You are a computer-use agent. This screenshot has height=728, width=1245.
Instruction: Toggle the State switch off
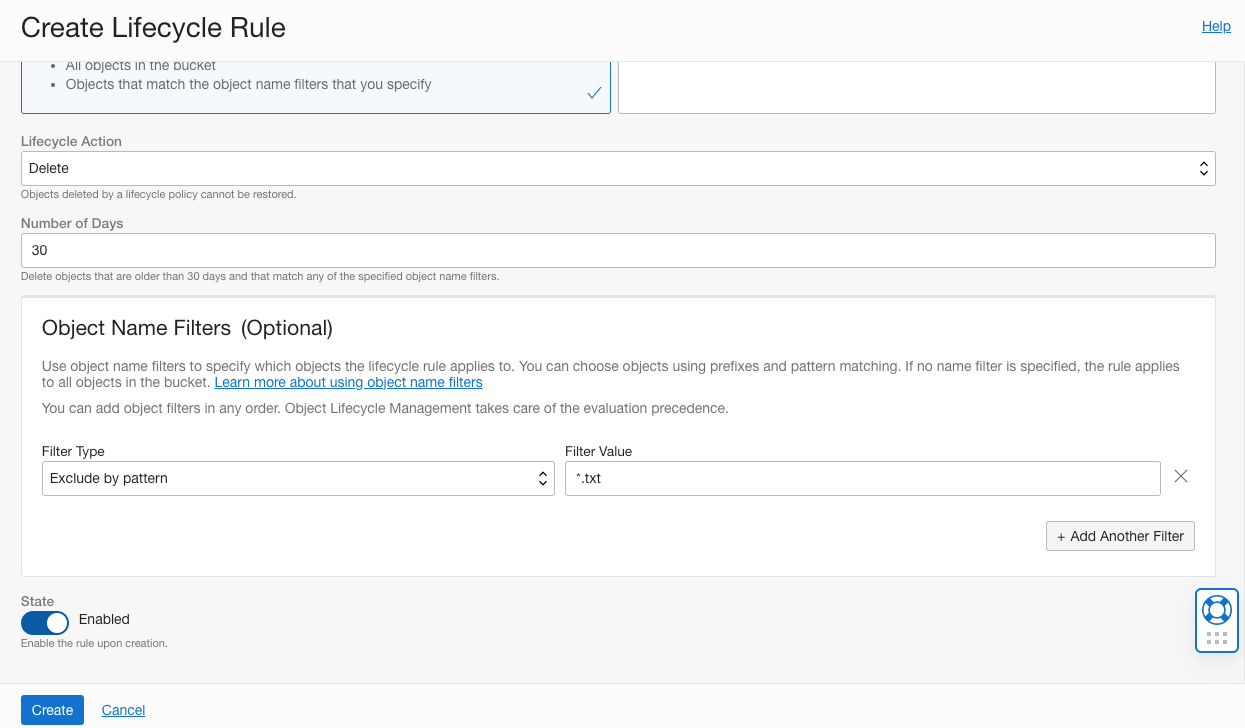pos(45,622)
